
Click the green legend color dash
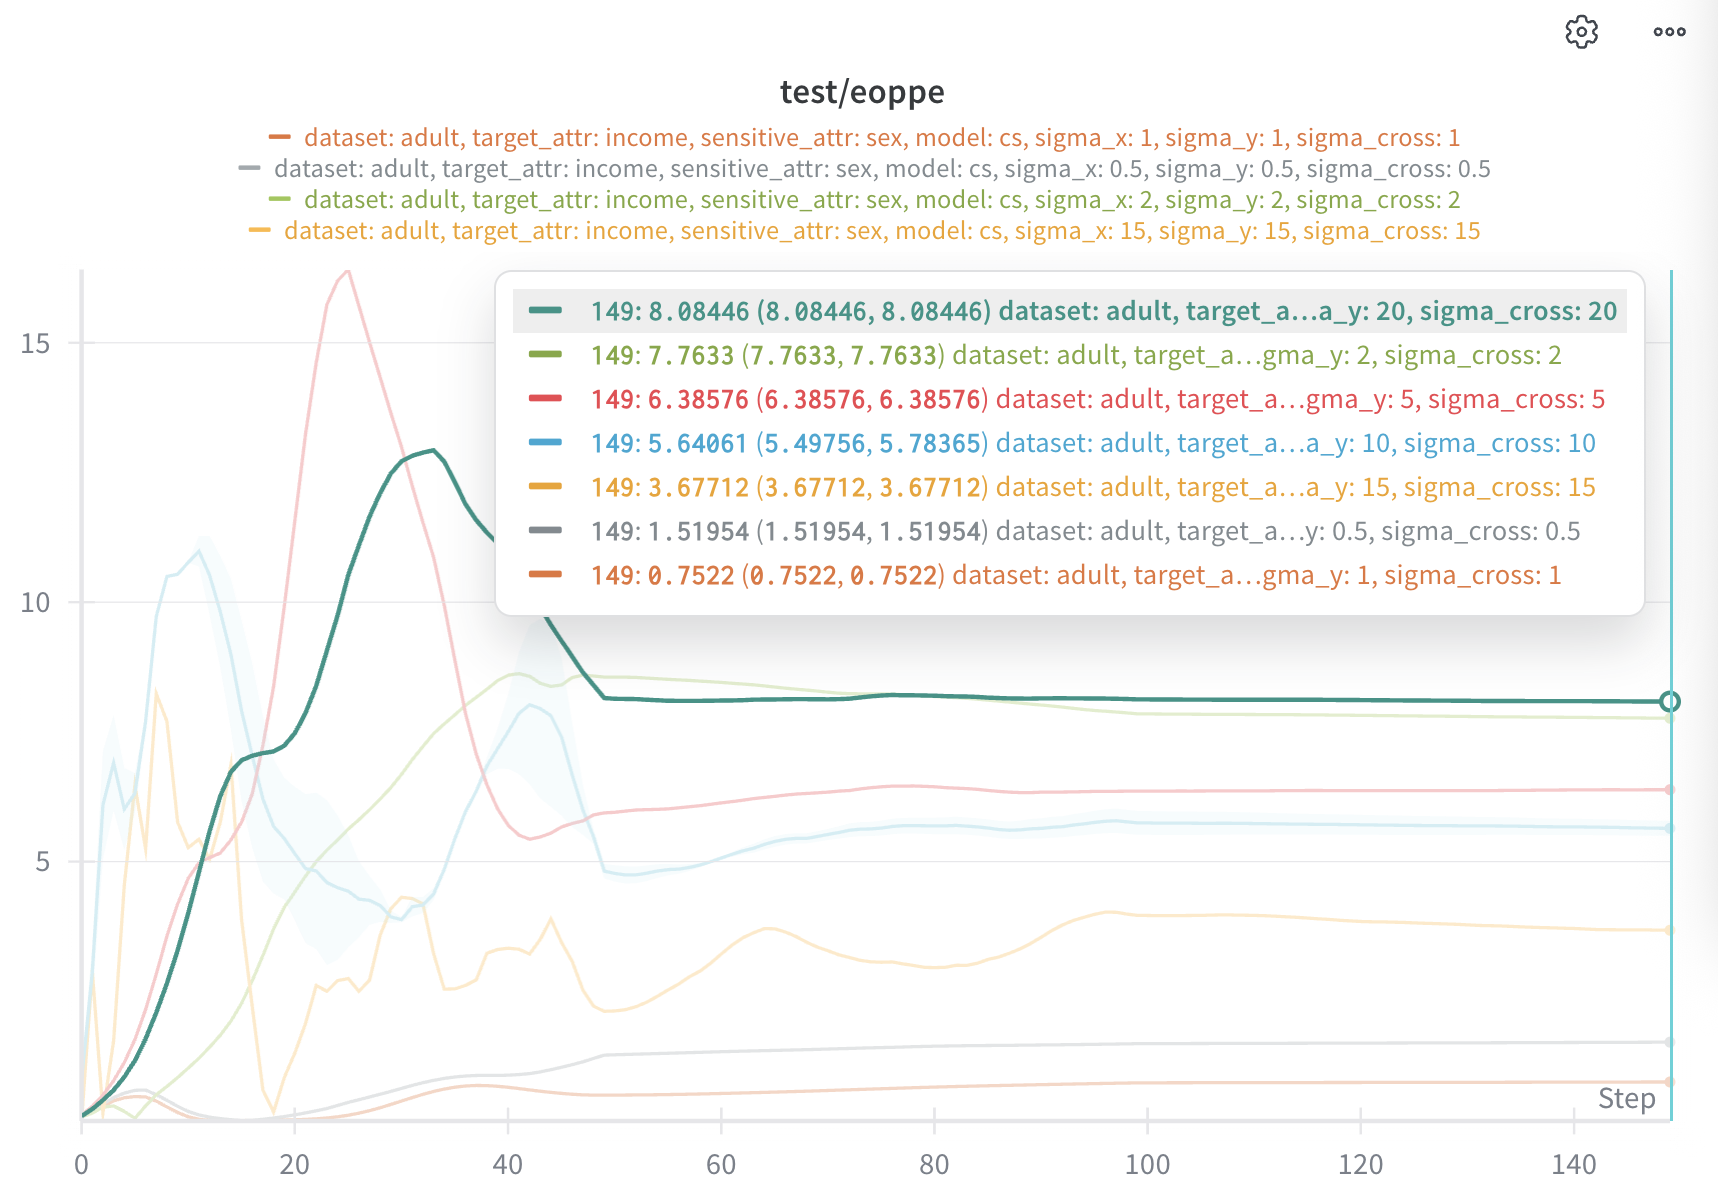tap(280, 199)
